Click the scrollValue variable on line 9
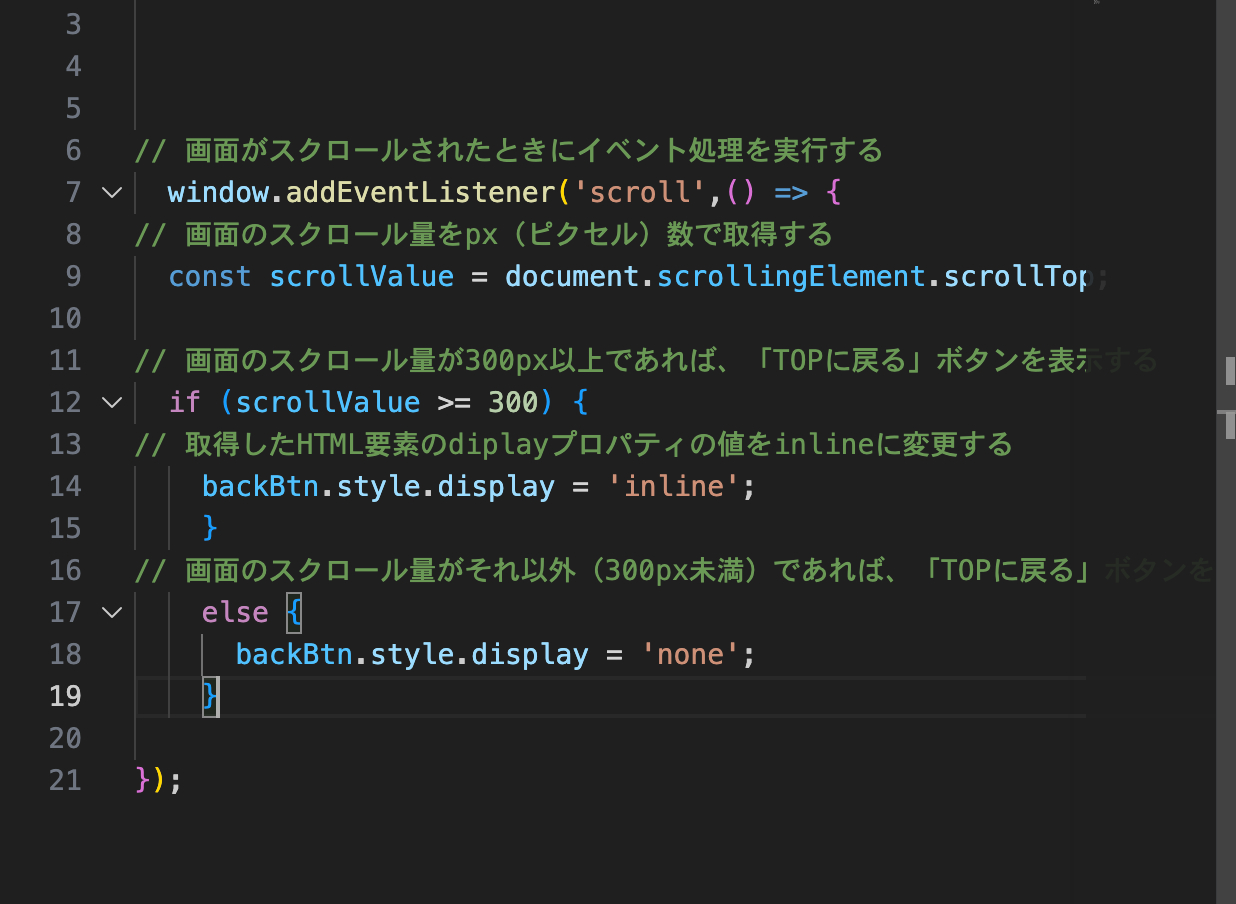The height and width of the screenshot is (904, 1236). coord(361,276)
